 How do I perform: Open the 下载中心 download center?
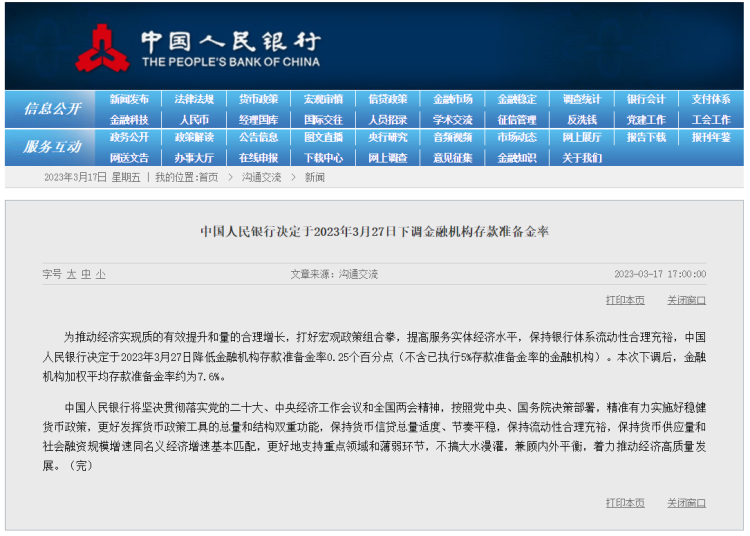(x=323, y=158)
